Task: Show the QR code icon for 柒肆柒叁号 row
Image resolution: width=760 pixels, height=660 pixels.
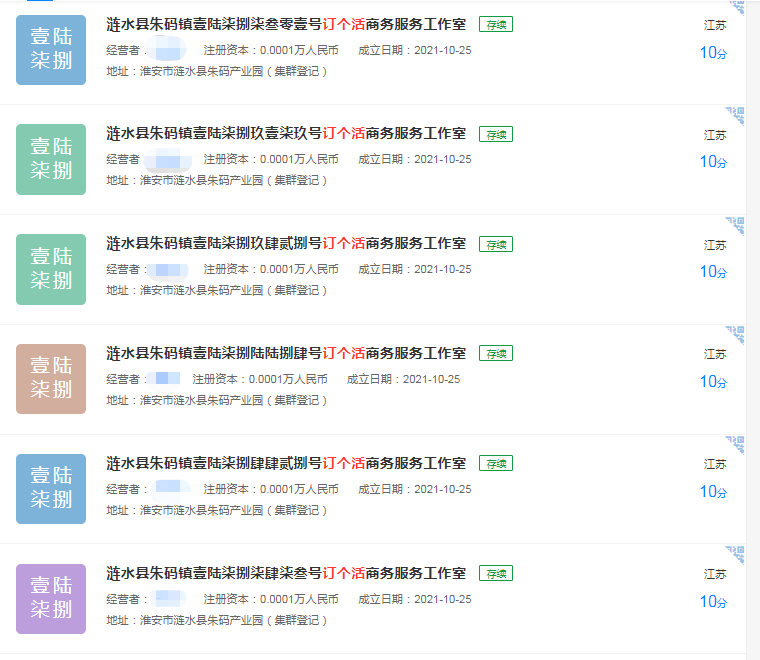Action: [x=735, y=555]
